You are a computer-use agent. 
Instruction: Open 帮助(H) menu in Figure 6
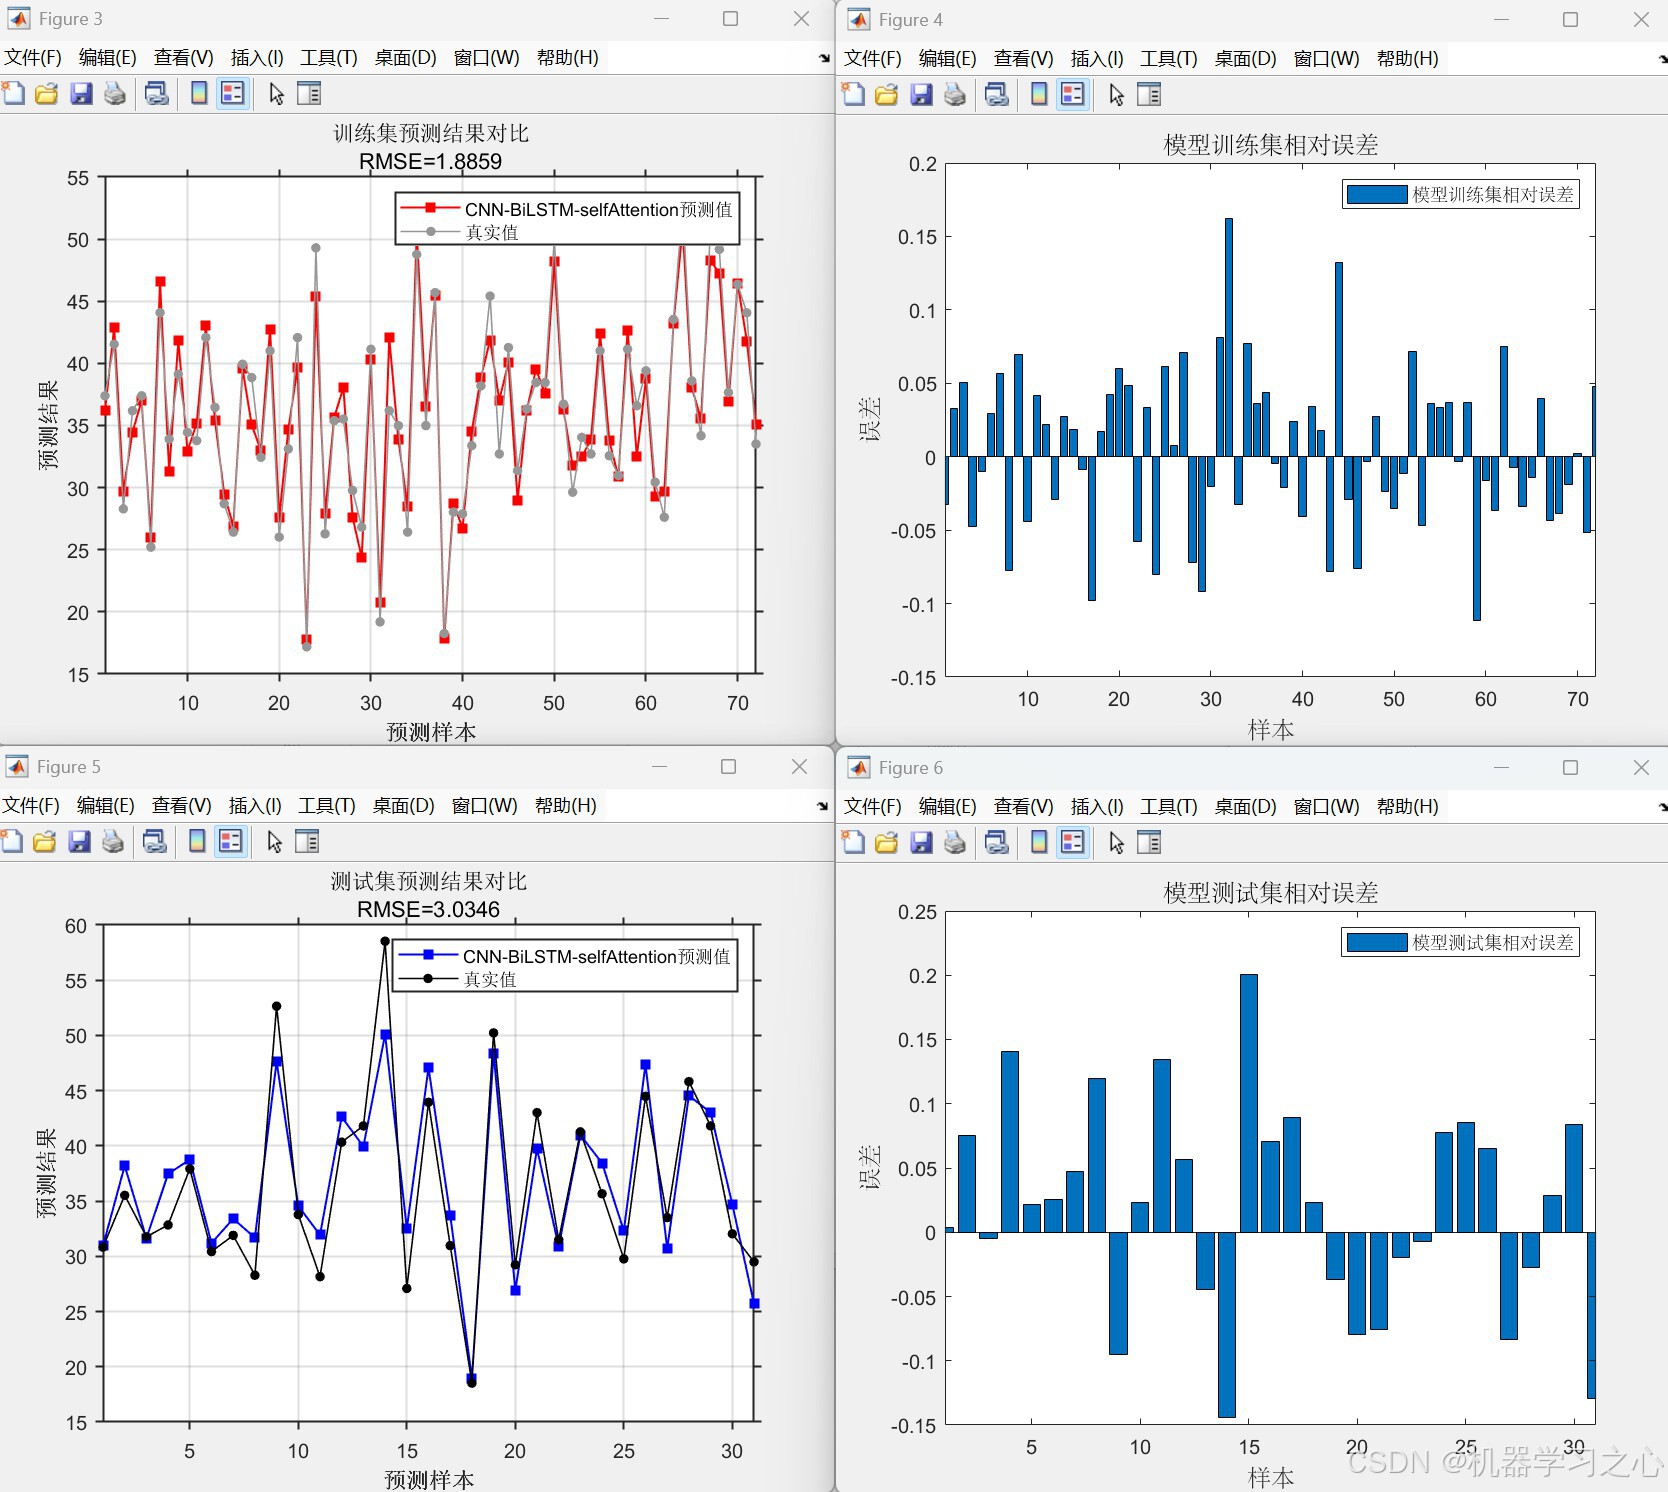(1407, 806)
